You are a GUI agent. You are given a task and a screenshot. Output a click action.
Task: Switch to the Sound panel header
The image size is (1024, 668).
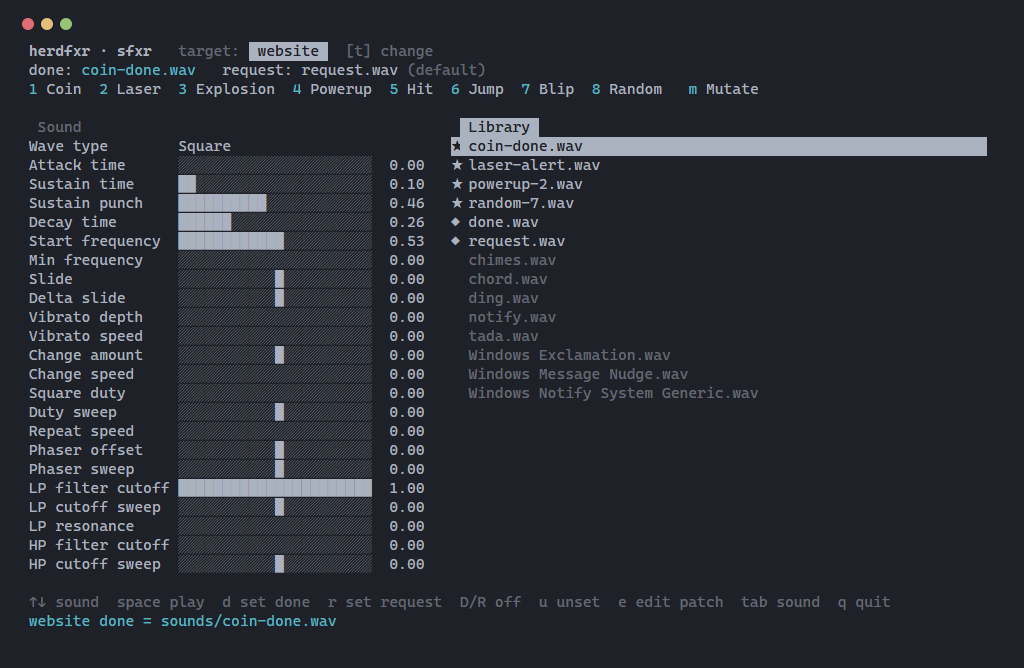tap(59, 127)
